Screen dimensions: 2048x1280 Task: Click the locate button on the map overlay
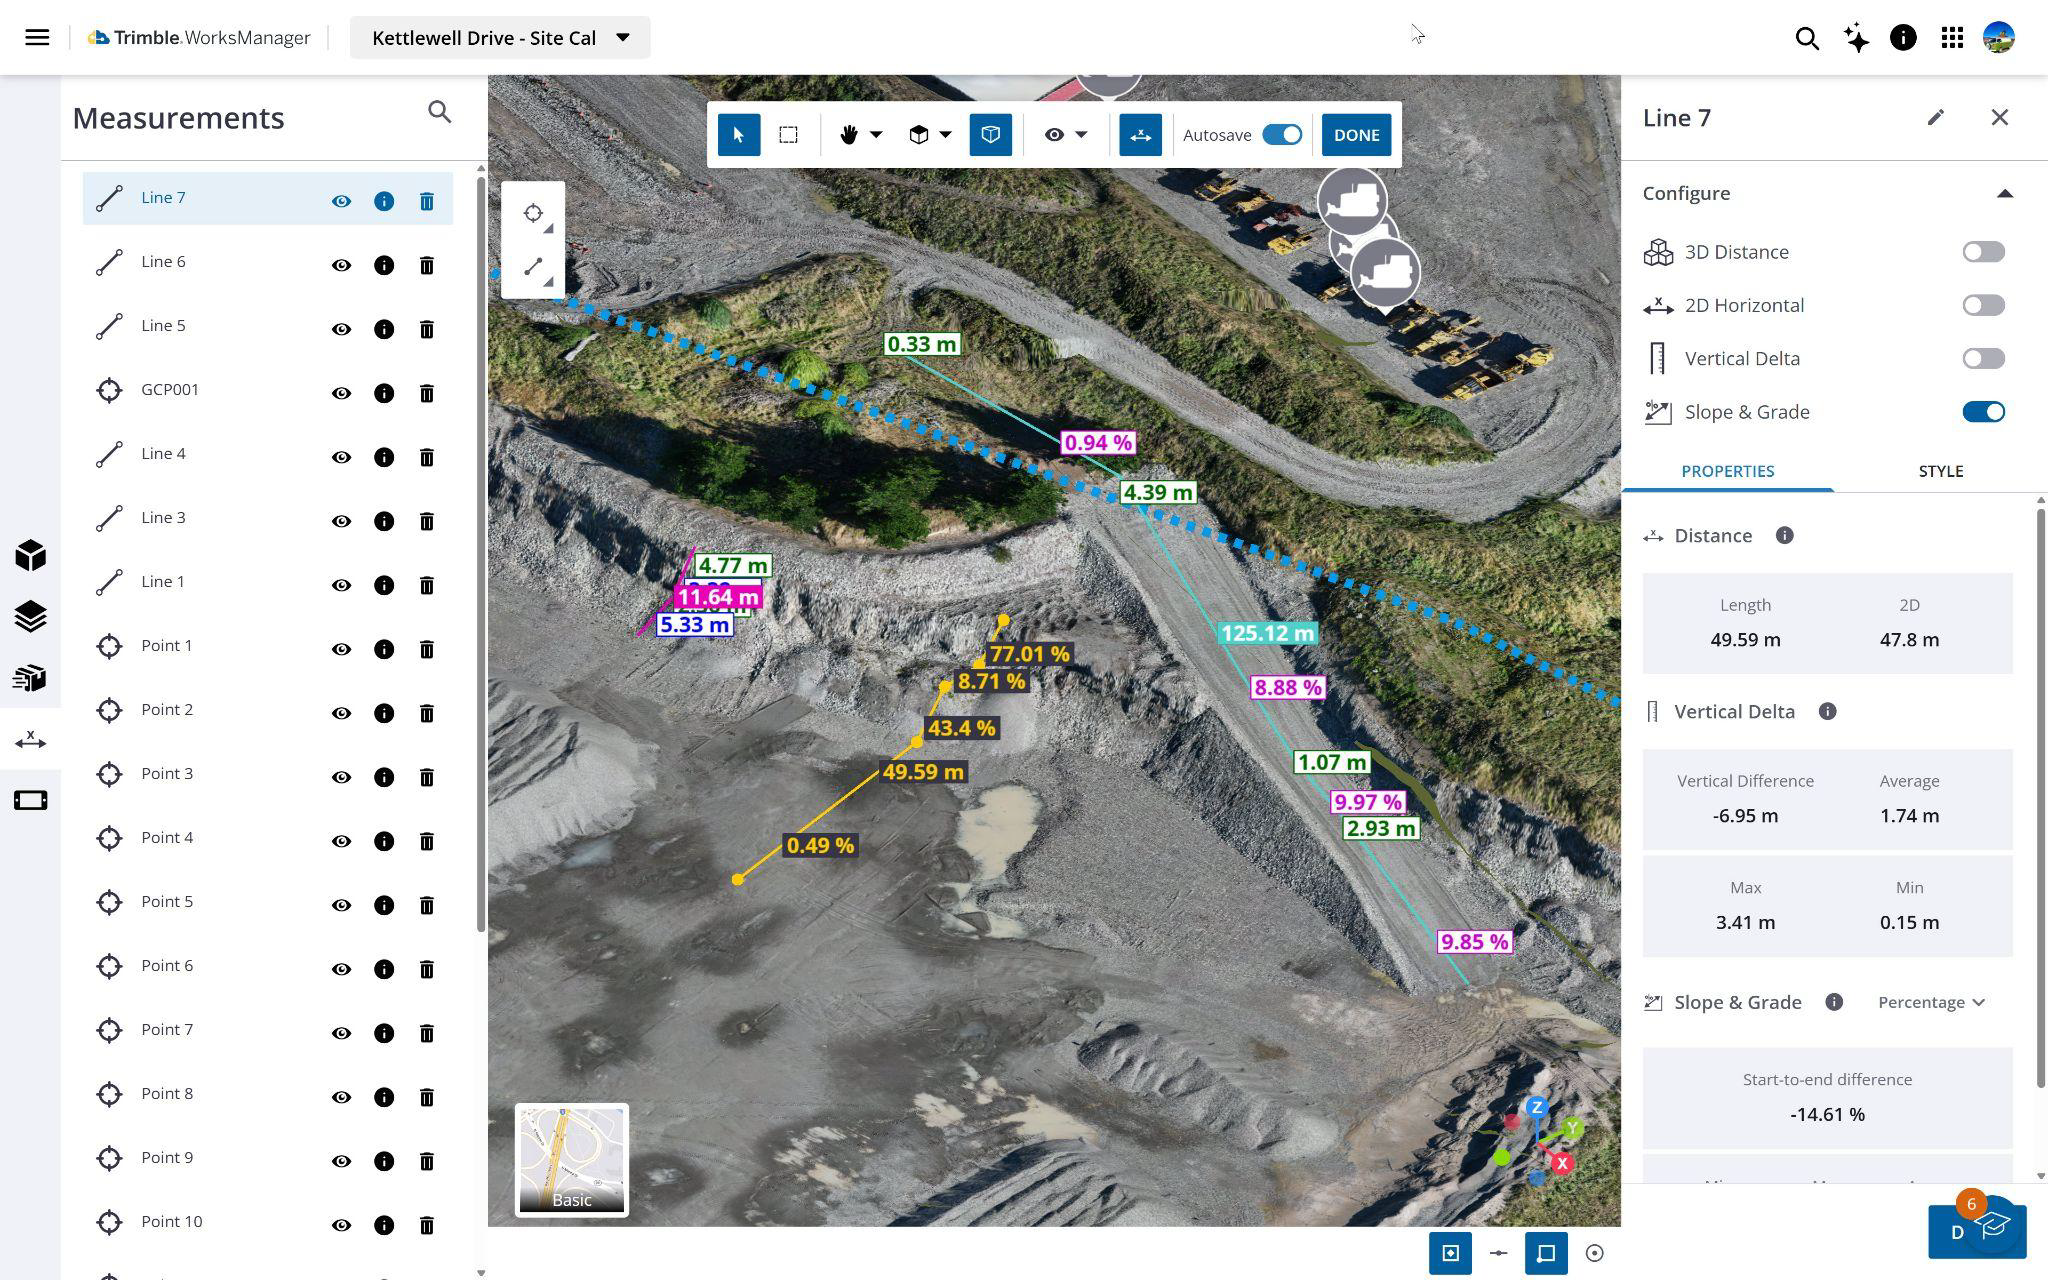(x=533, y=212)
